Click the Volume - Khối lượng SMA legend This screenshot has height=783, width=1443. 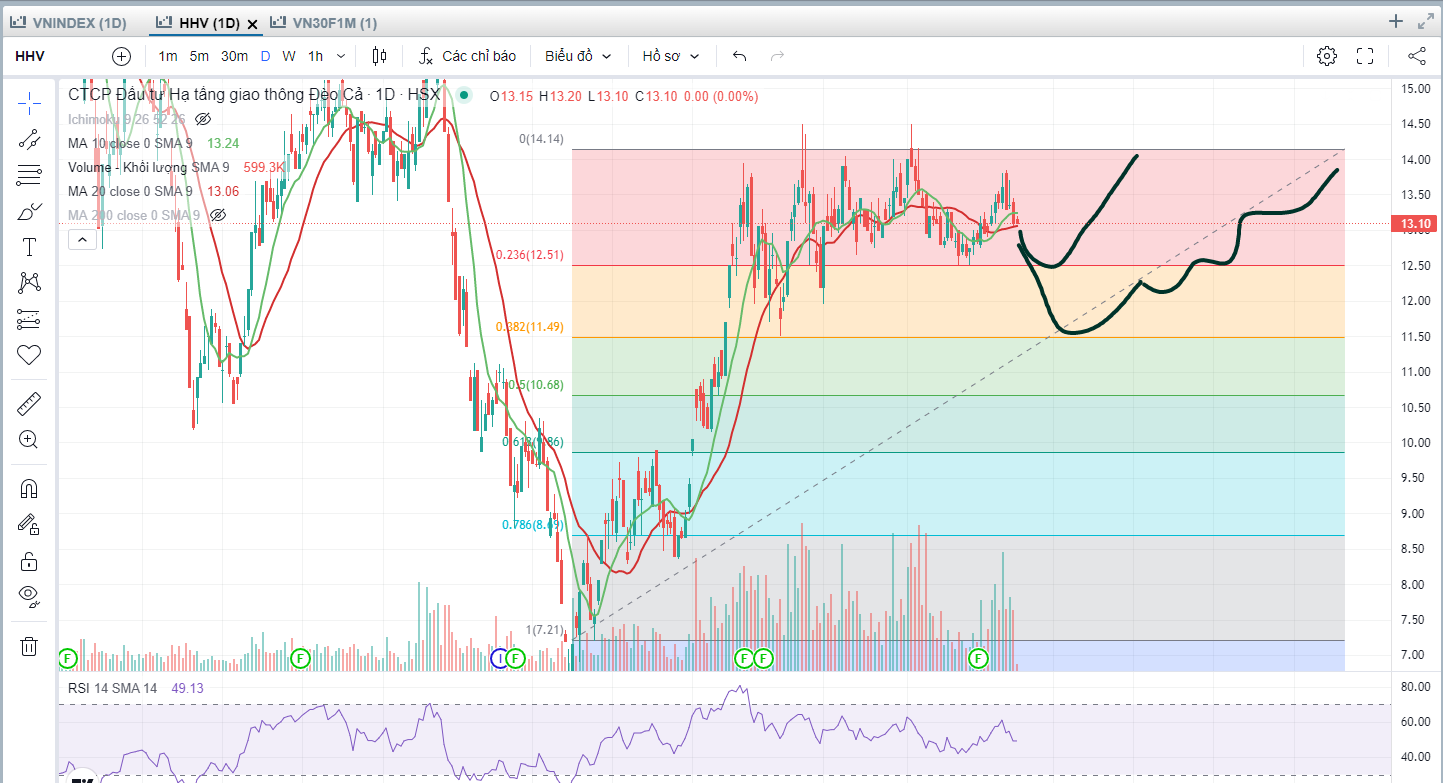coord(148,167)
